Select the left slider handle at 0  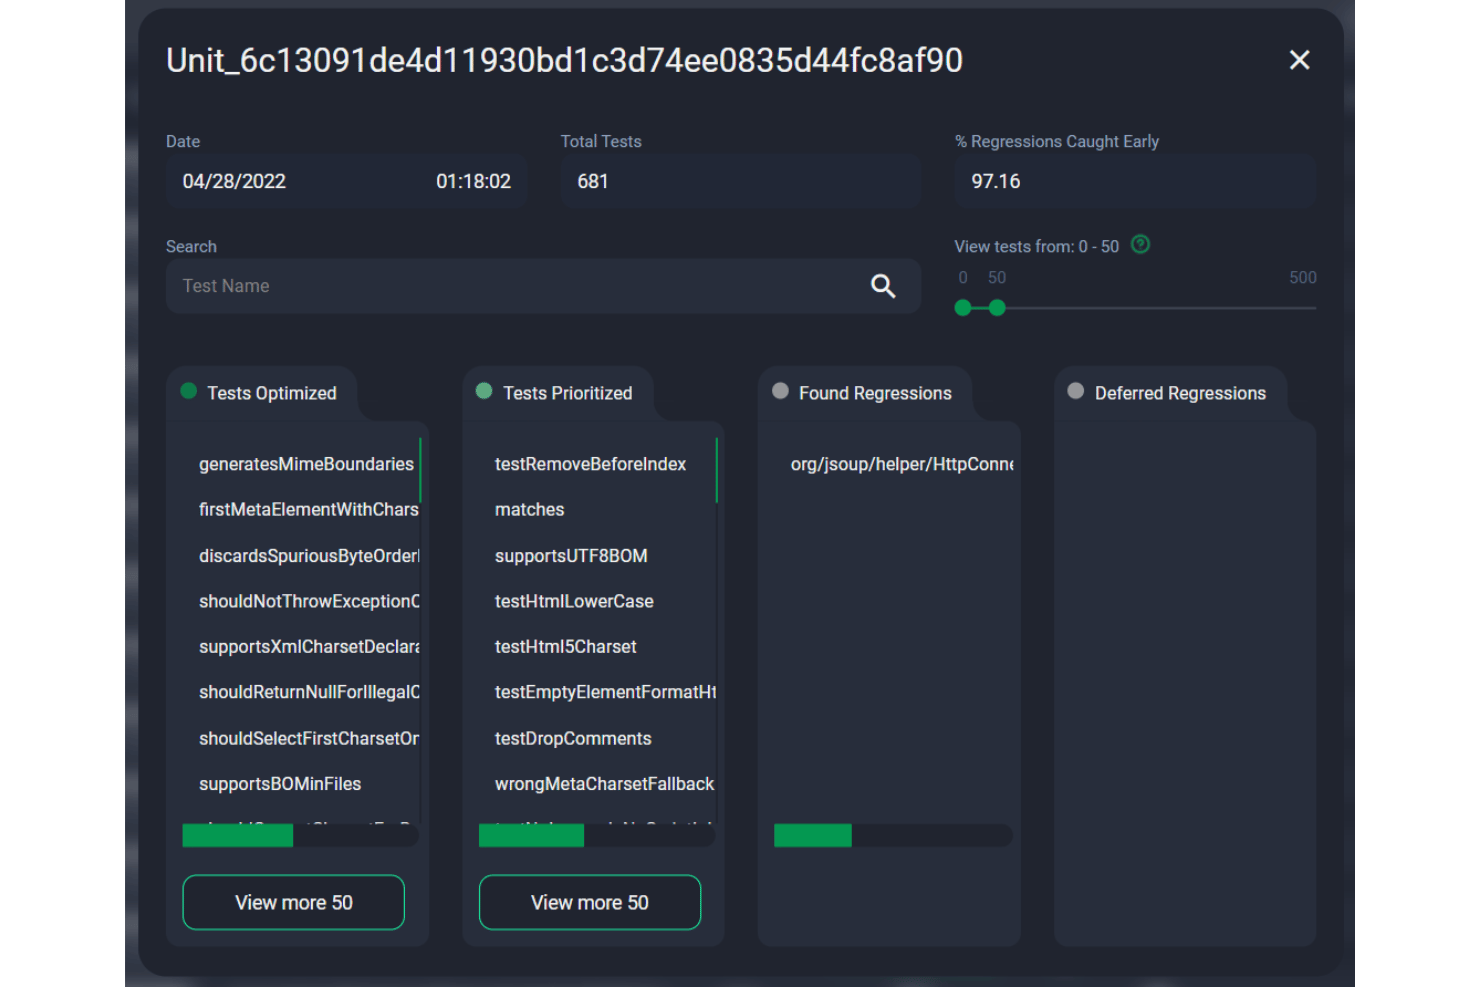(x=963, y=308)
